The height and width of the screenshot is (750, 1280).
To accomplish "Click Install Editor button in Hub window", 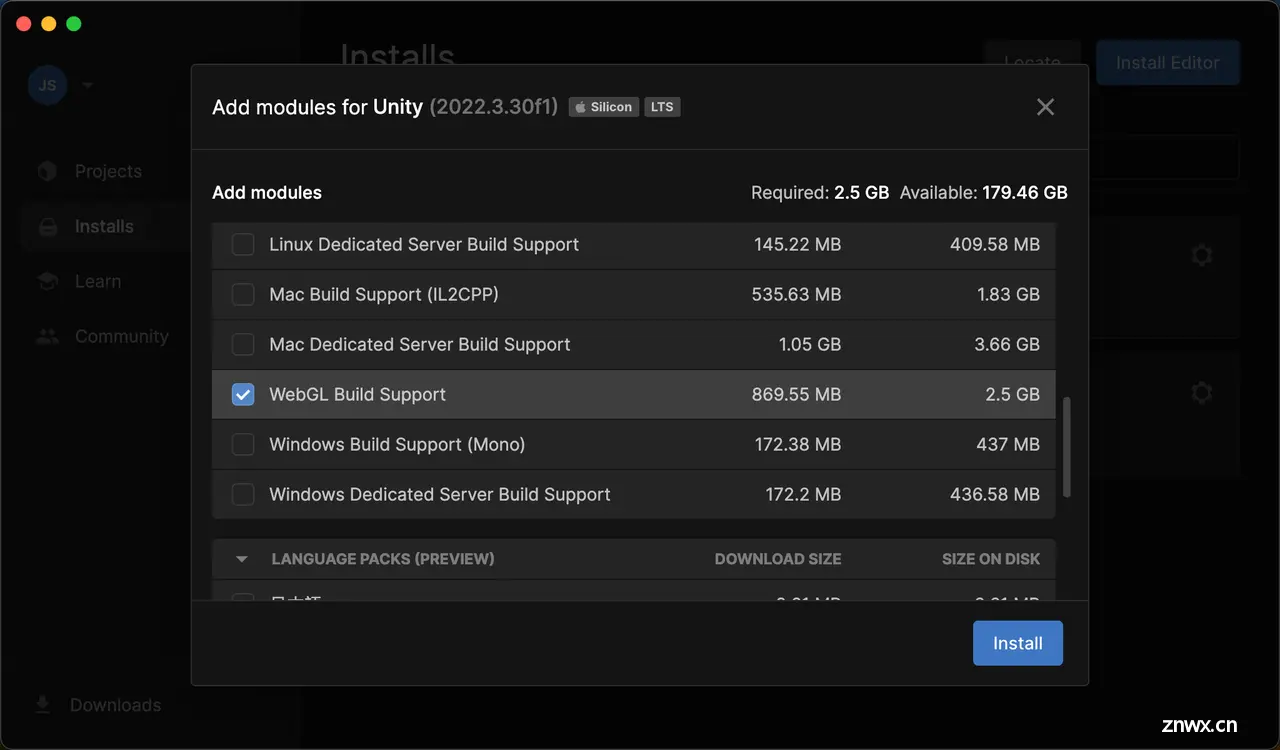I will (1168, 62).
